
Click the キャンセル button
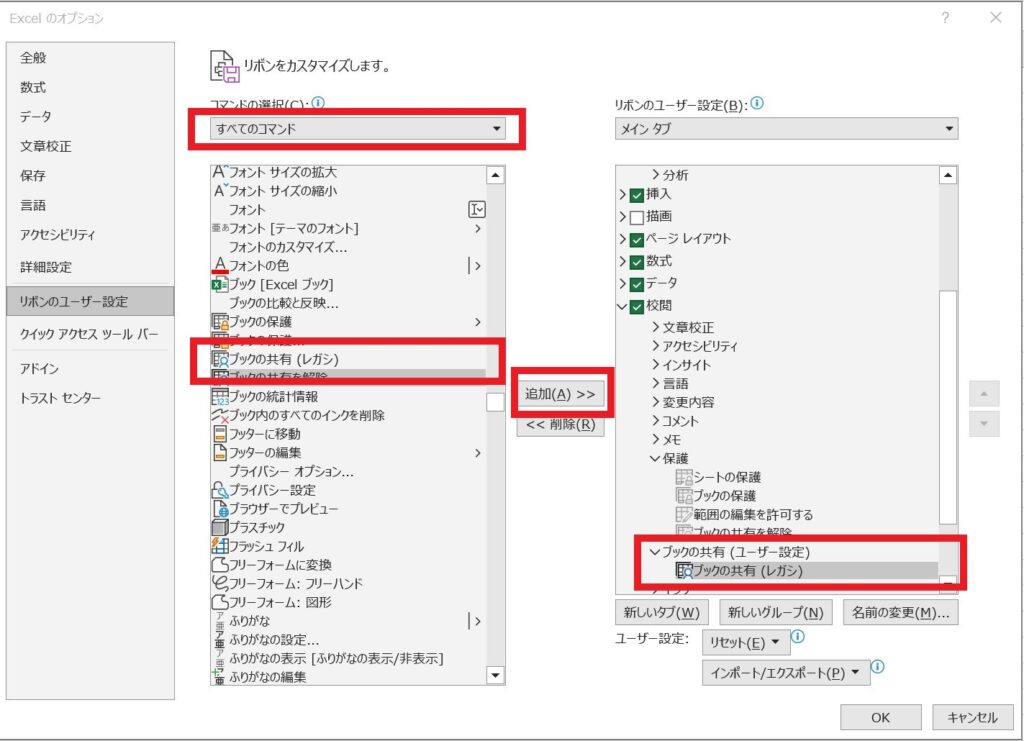(972, 717)
